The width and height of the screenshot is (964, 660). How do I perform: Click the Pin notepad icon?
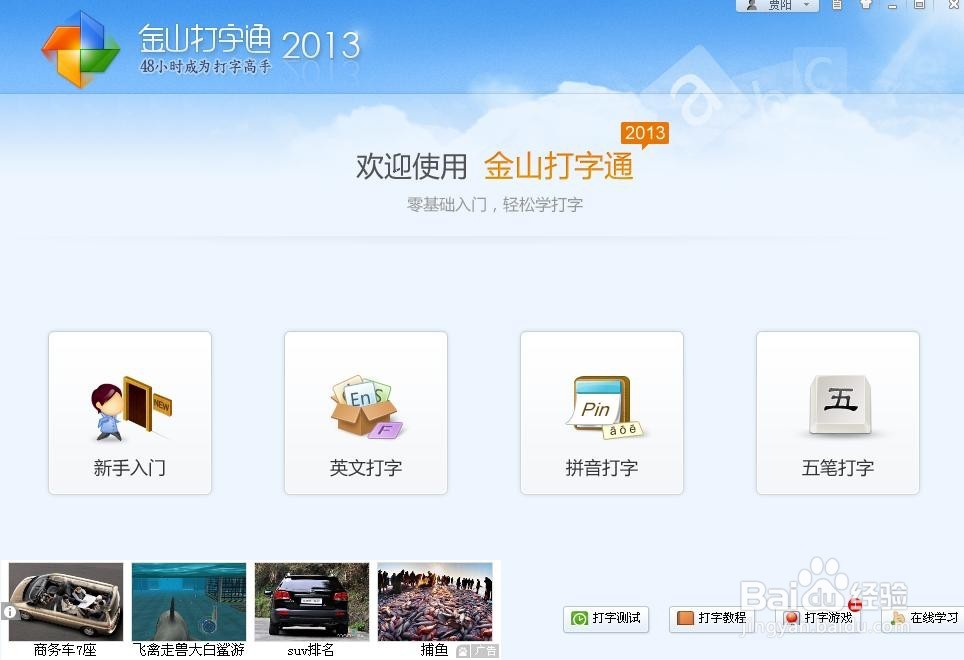click(604, 407)
